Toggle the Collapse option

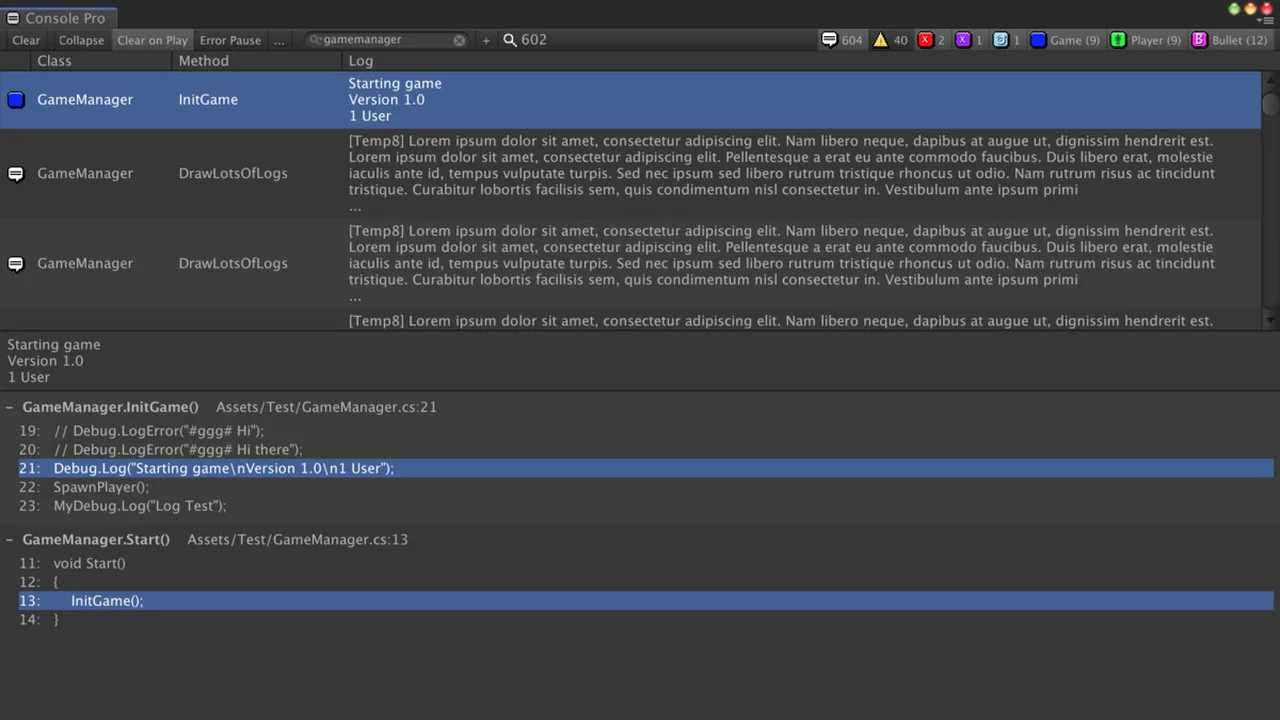(x=81, y=40)
